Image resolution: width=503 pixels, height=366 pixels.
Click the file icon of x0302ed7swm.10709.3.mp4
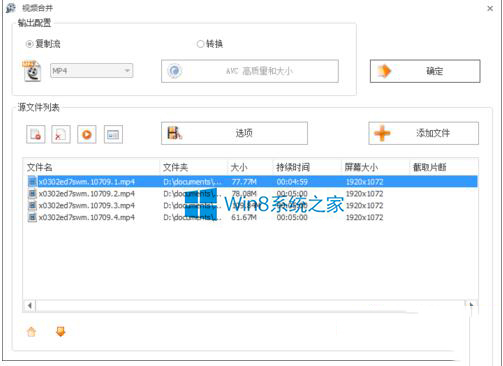click(32, 205)
